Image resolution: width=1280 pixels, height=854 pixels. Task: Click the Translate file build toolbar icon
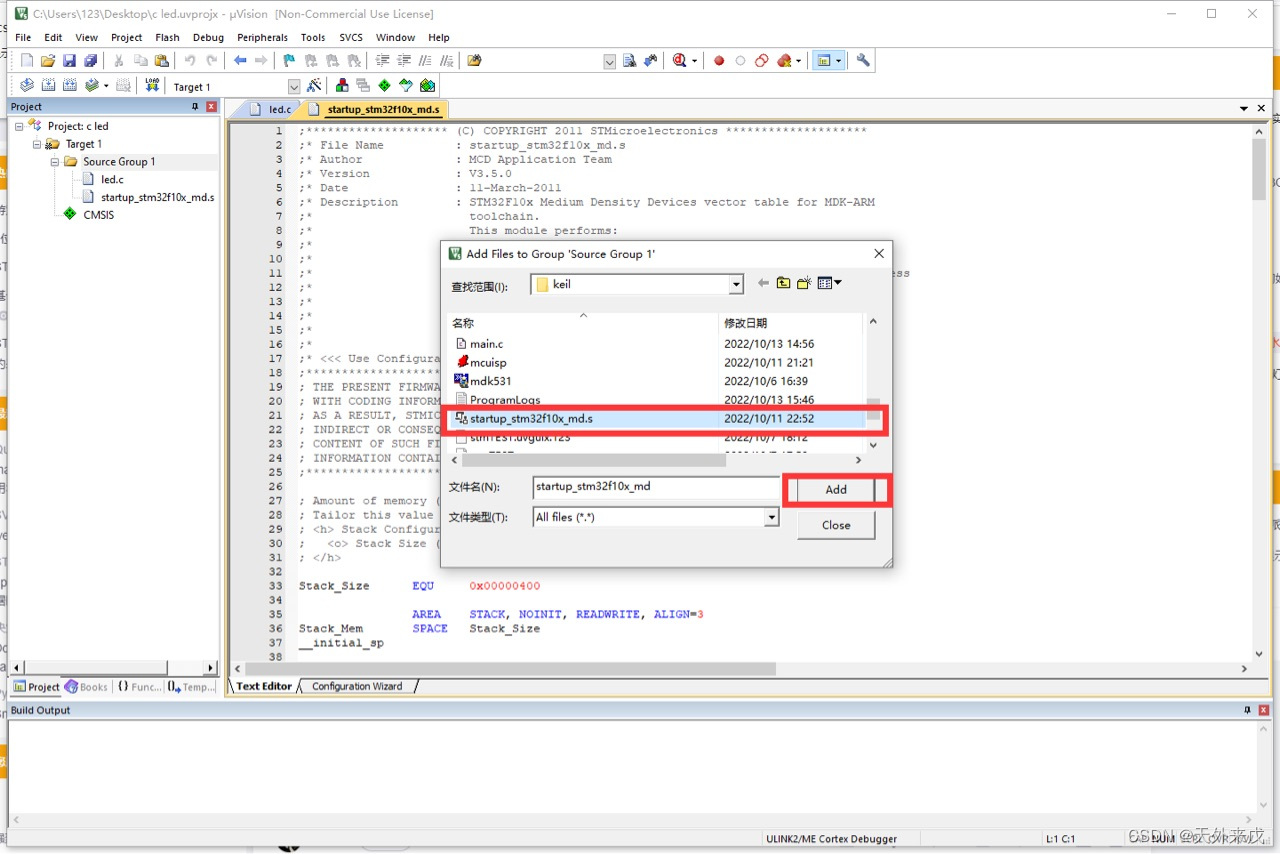pyautogui.click(x=27, y=86)
